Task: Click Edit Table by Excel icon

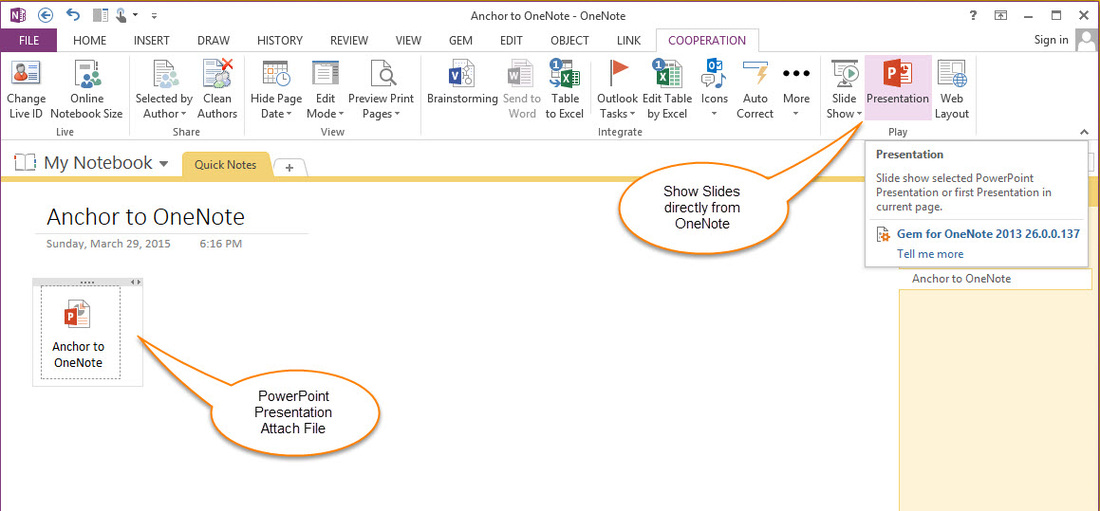Action: [666, 73]
